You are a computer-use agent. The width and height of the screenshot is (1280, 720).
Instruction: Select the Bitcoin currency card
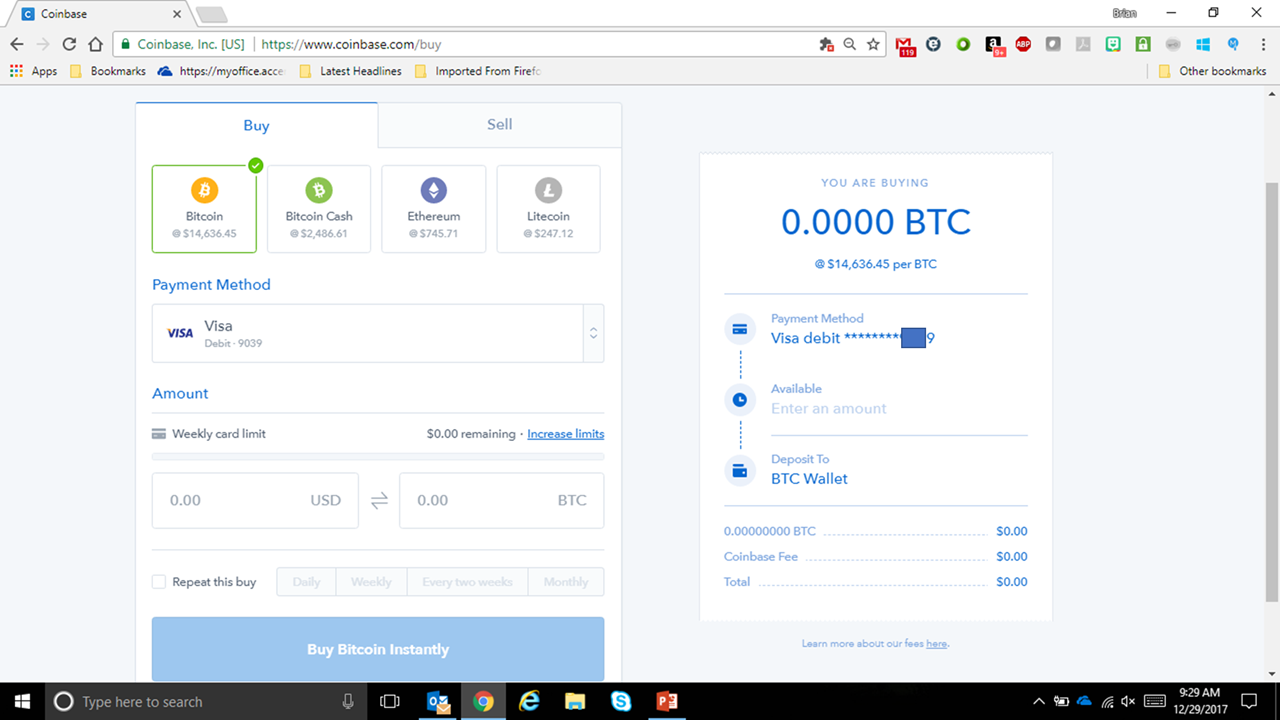tap(204, 208)
